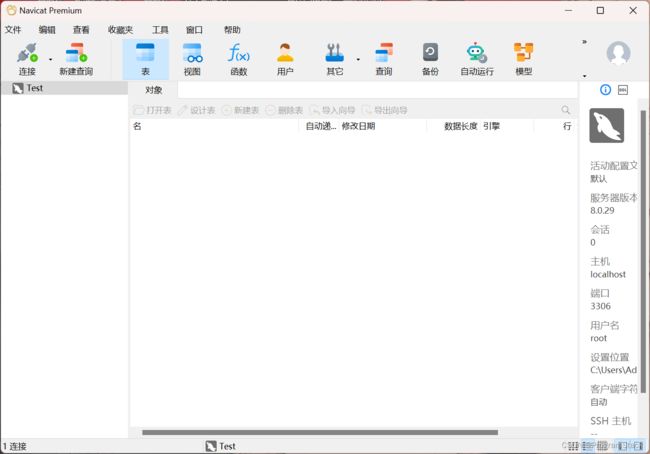Click the localhost host value

click(x=608, y=274)
